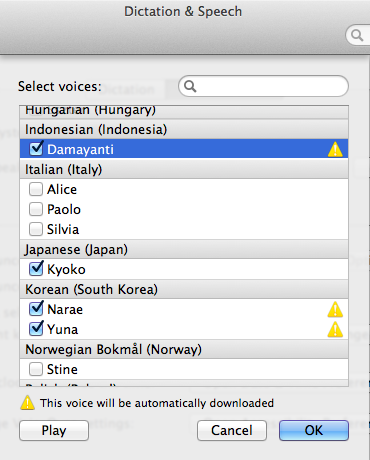
Task: Select the Norwegian Bokmål (Norway) header
Action: (184, 349)
